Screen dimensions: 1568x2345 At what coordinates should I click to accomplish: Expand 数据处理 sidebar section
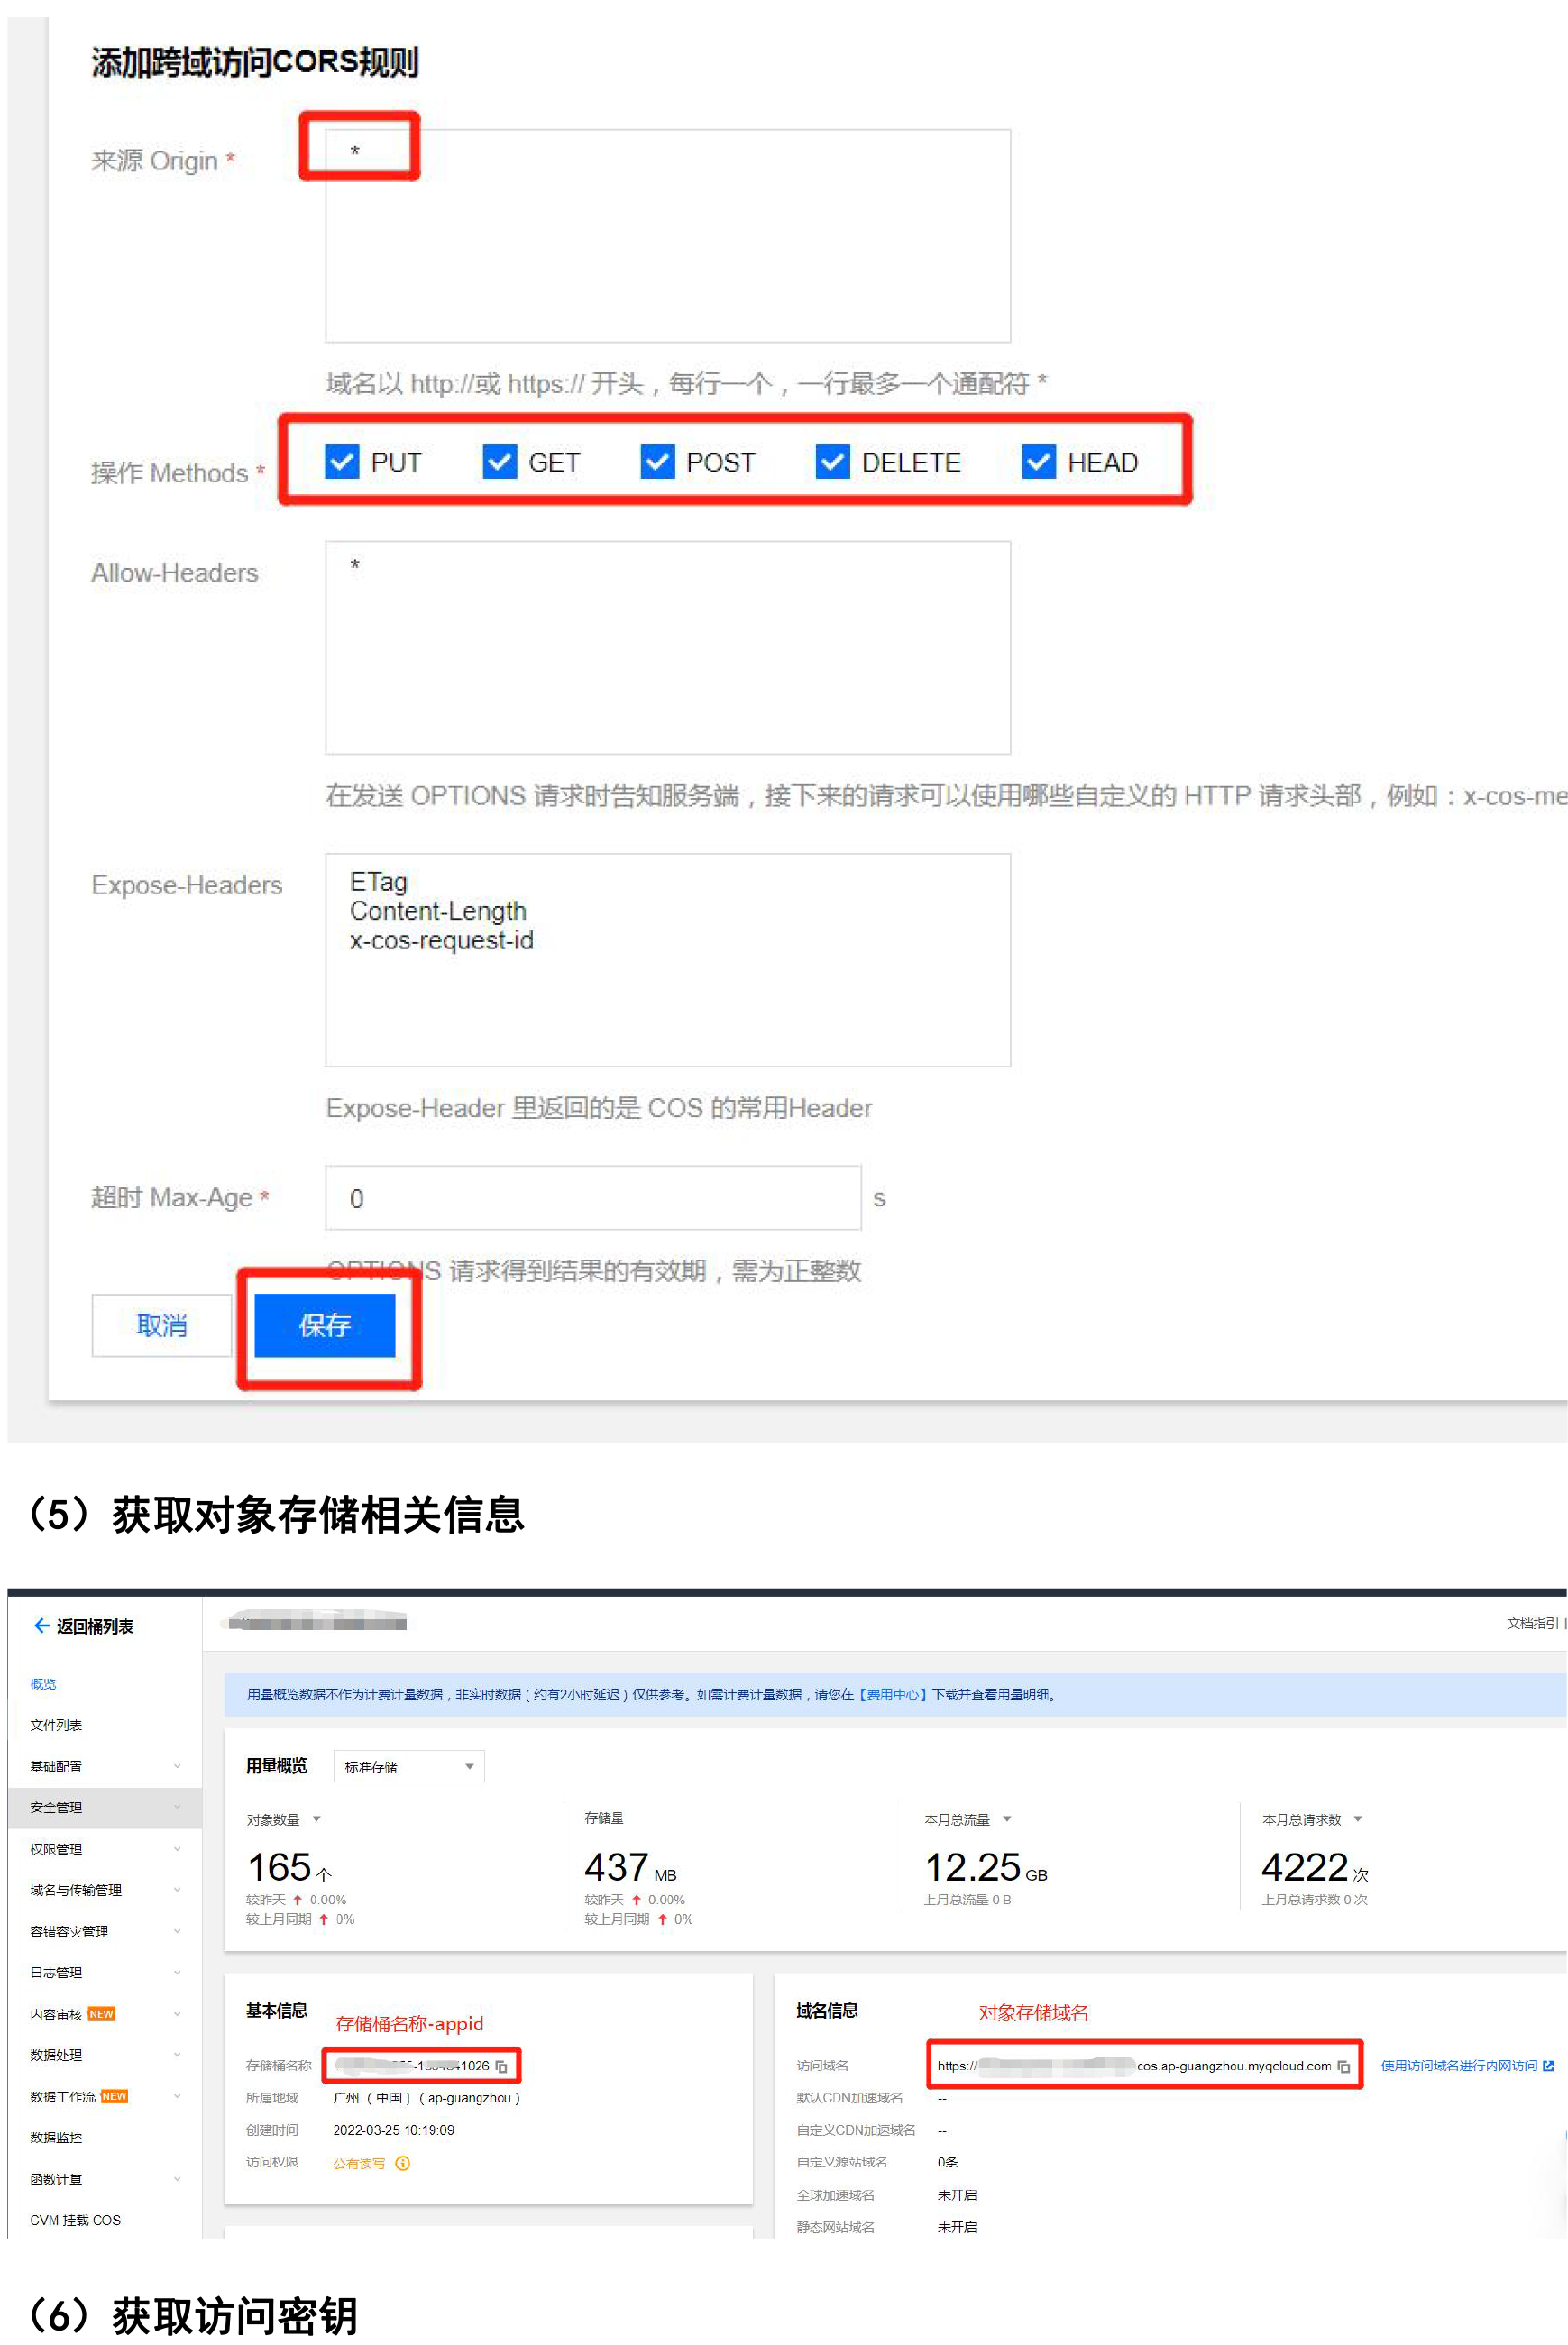[x=105, y=2055]
